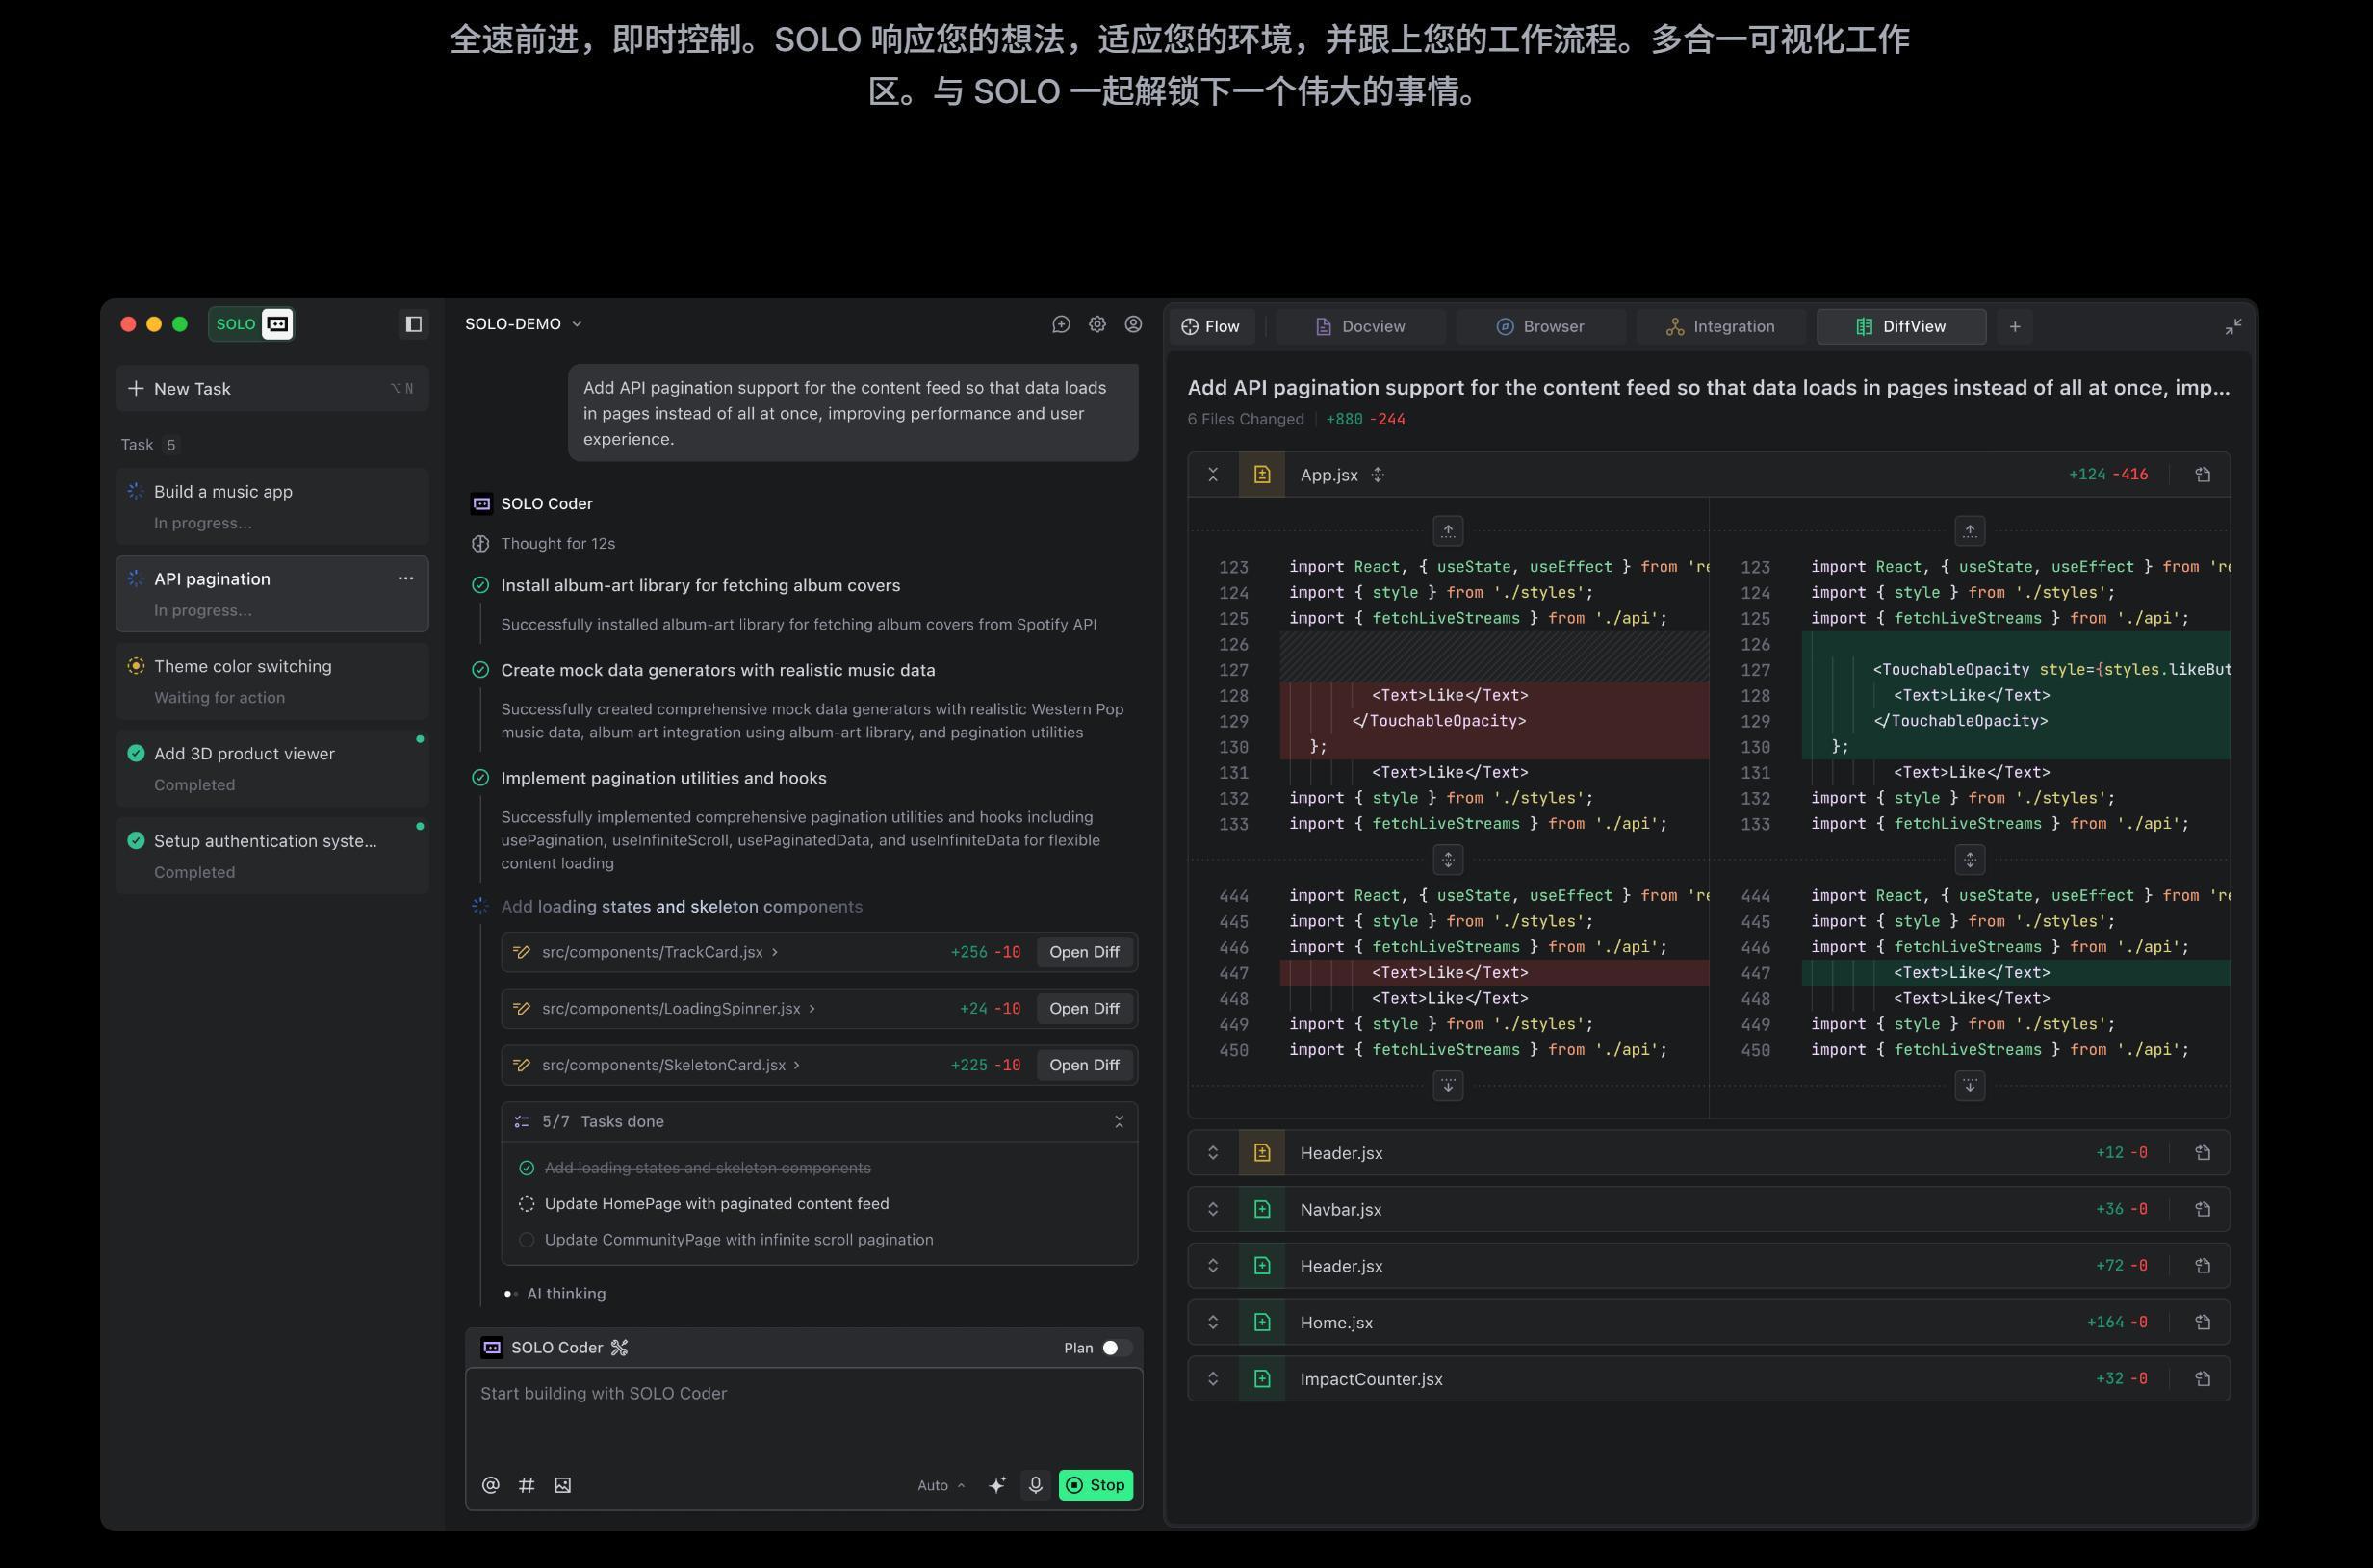
Task: Collapse the App.jsx diff section
Action: [x=1213, y=475]
